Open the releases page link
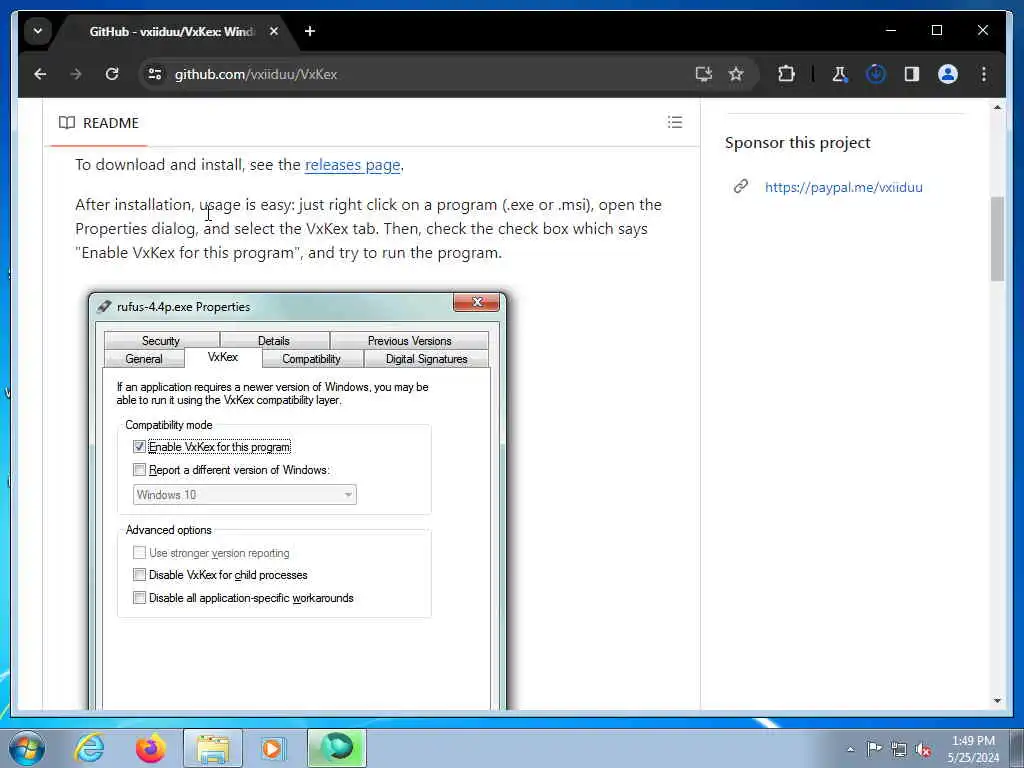Image resolution: width=1024 pixels, height=768 pixels. [x=353, y=165]
